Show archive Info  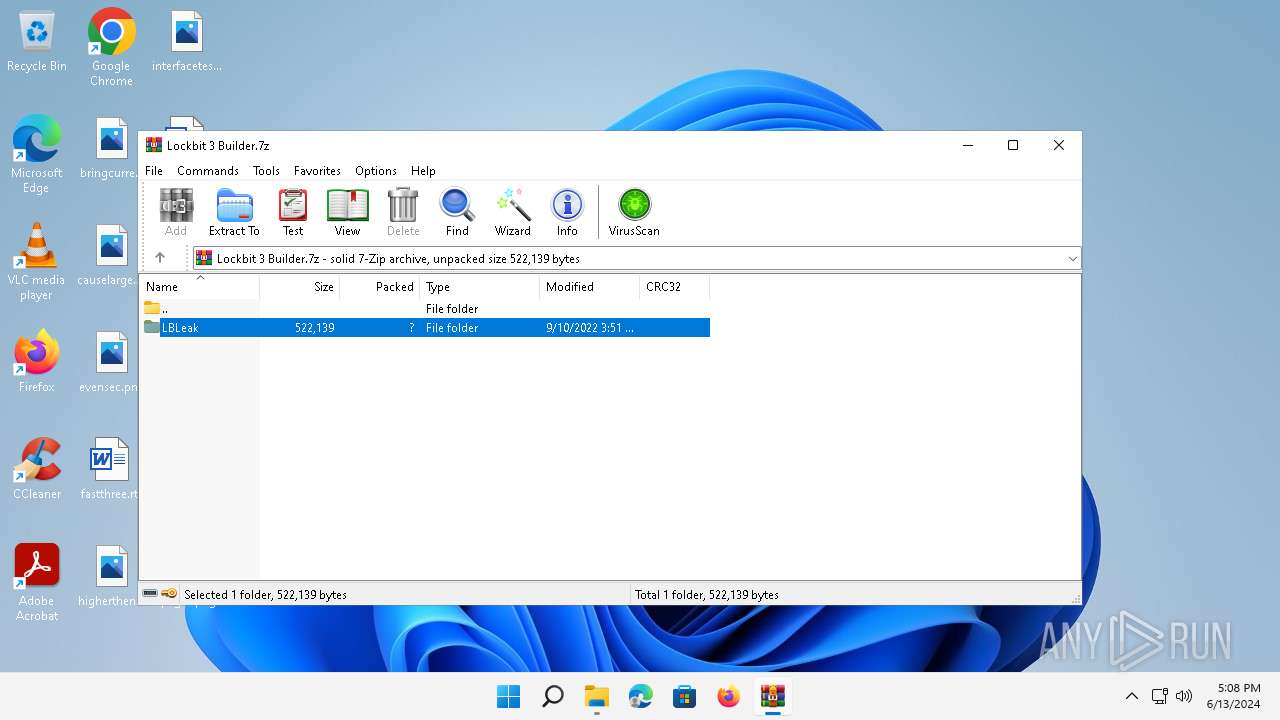coord(567,212)
